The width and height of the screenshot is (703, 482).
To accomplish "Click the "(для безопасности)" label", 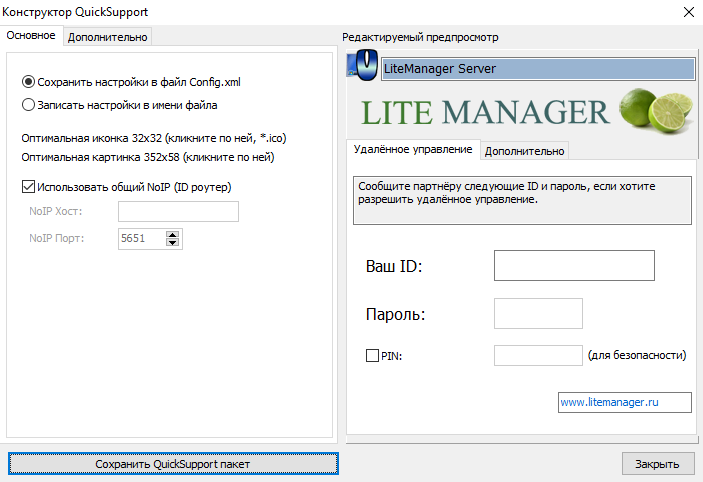I will click(637, 356).
